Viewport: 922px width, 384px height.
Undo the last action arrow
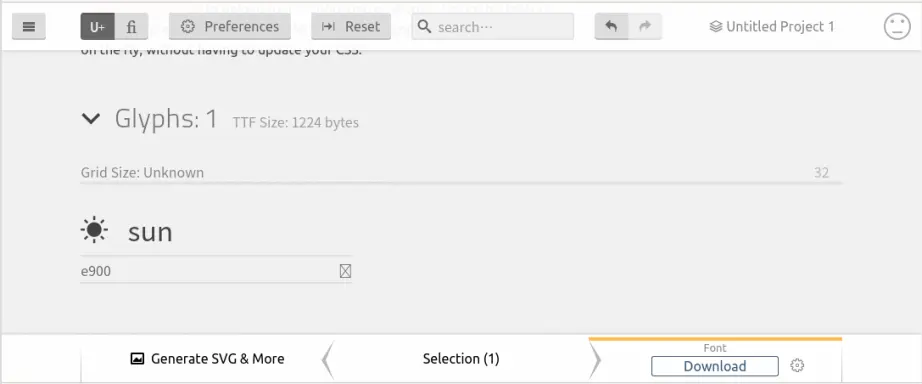pos(612,26)
